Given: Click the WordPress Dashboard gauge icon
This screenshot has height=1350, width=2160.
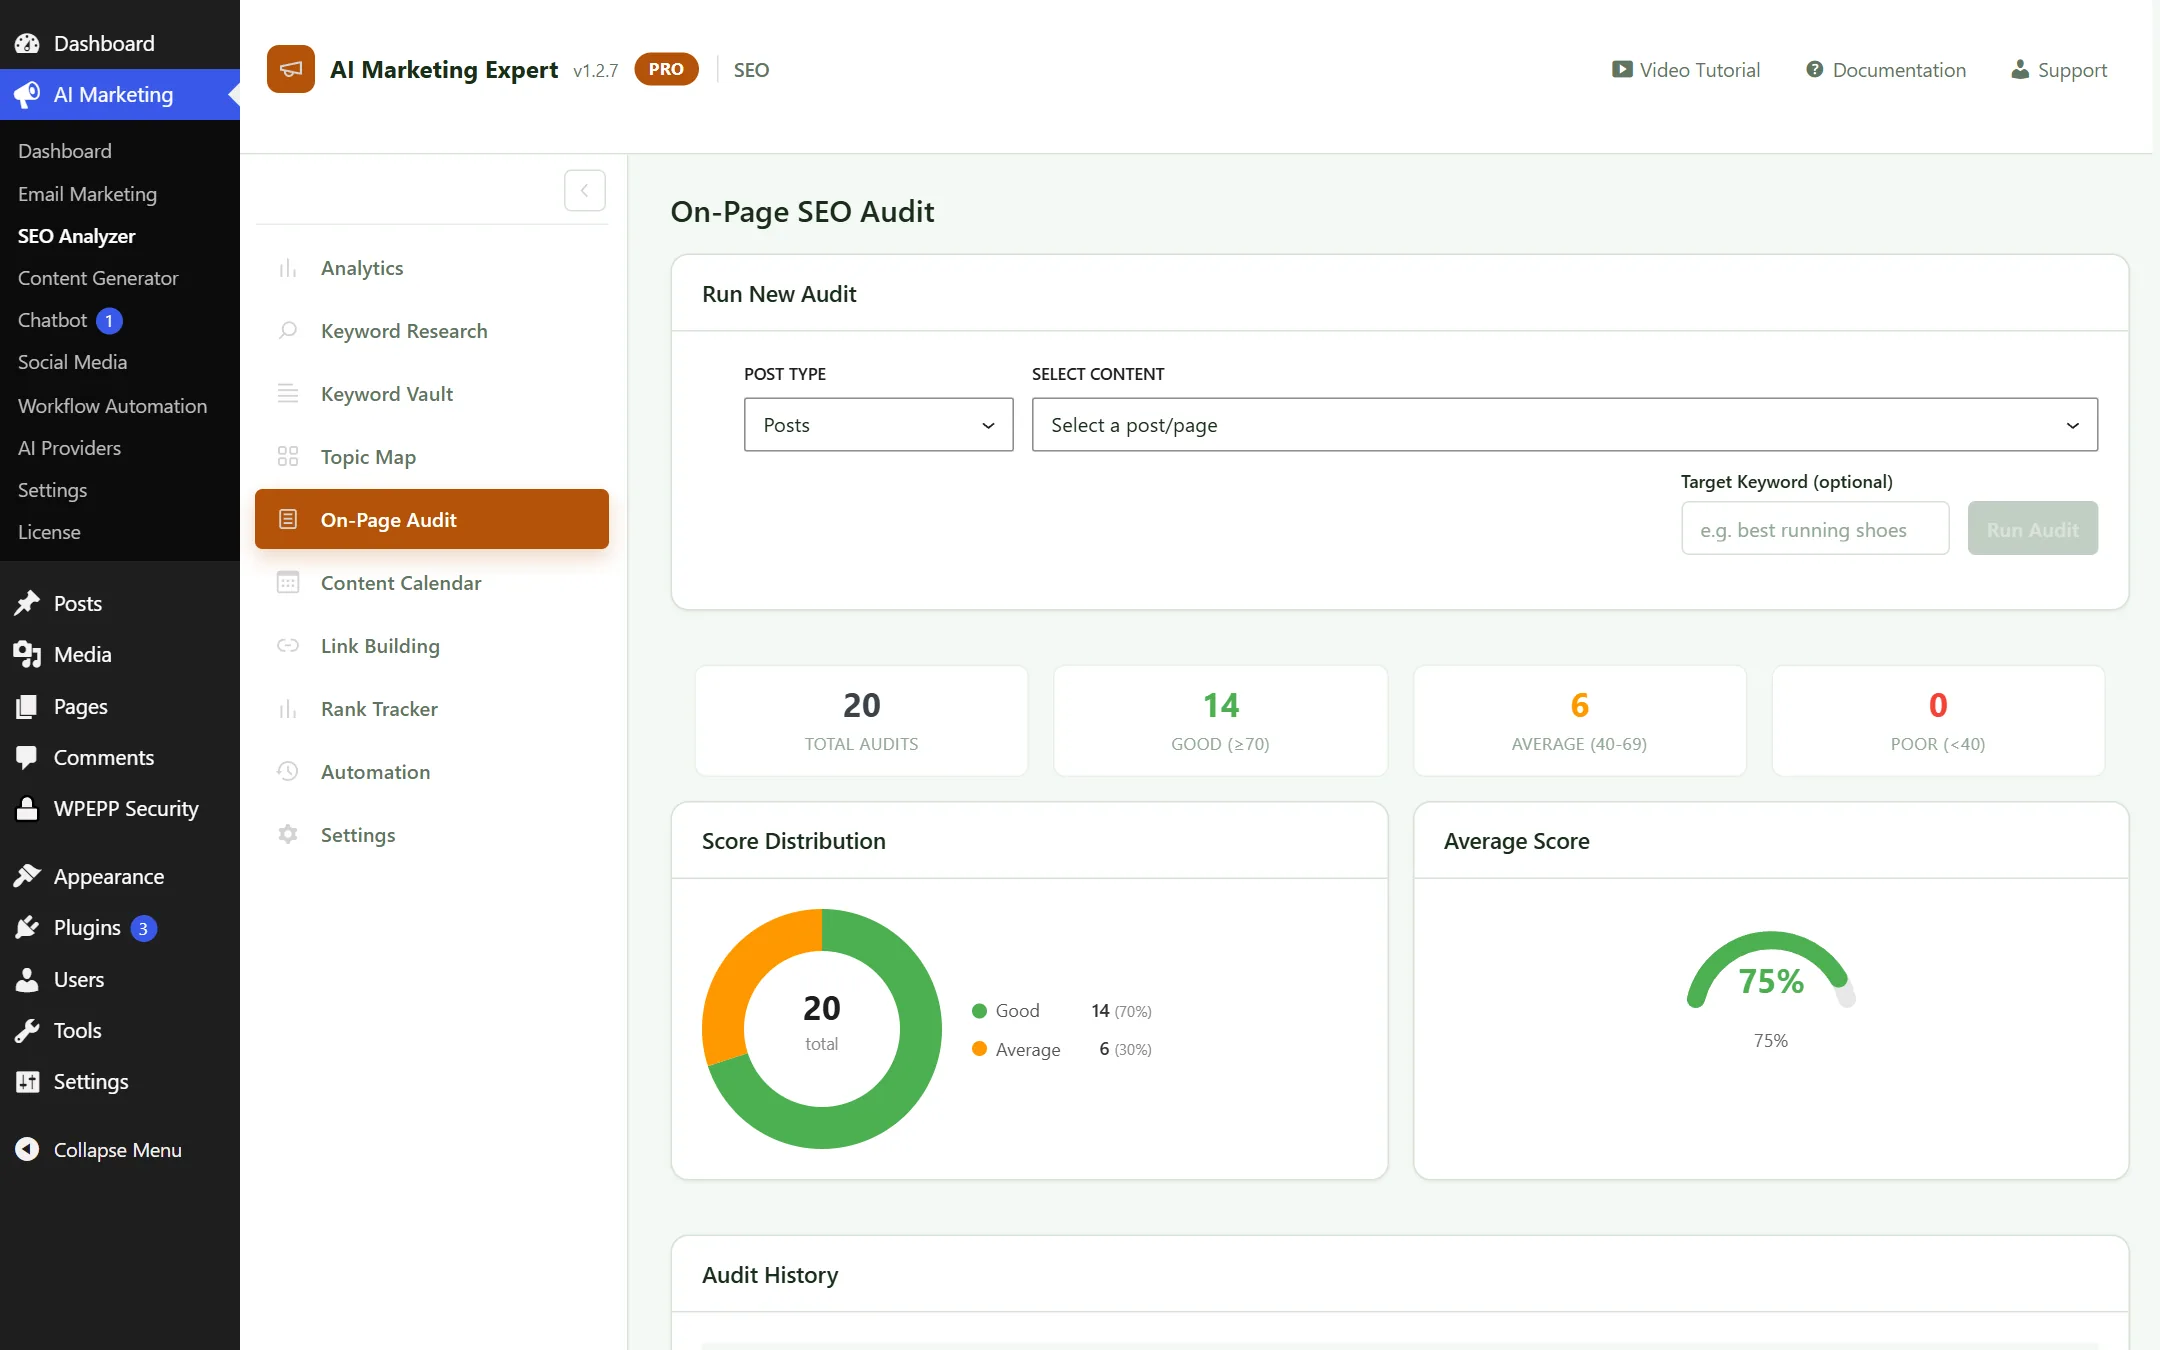Looking at the screenshot, I should click(x=27, y=43).
